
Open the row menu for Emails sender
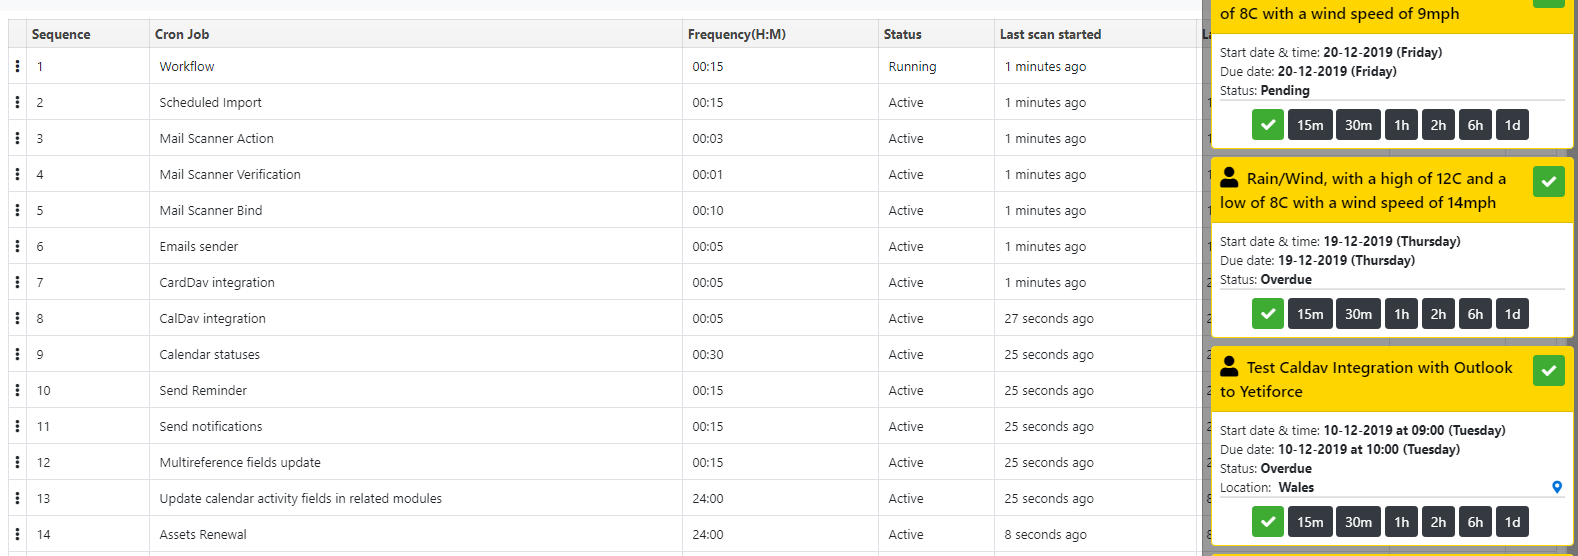(x=17, y=246)
